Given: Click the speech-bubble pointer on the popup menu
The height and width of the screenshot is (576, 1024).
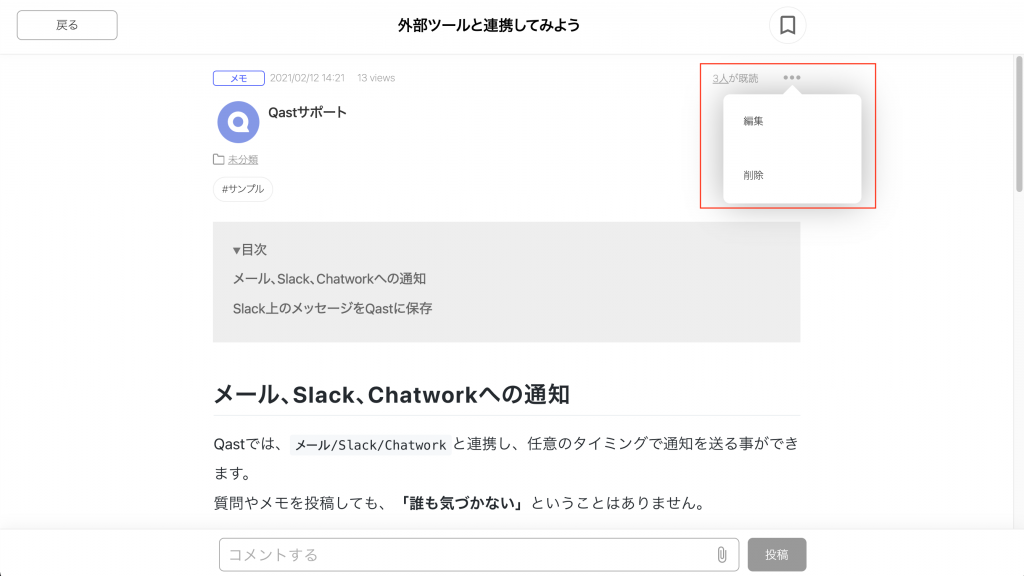Looking at the screenshot, I should [x=793, y=91].
